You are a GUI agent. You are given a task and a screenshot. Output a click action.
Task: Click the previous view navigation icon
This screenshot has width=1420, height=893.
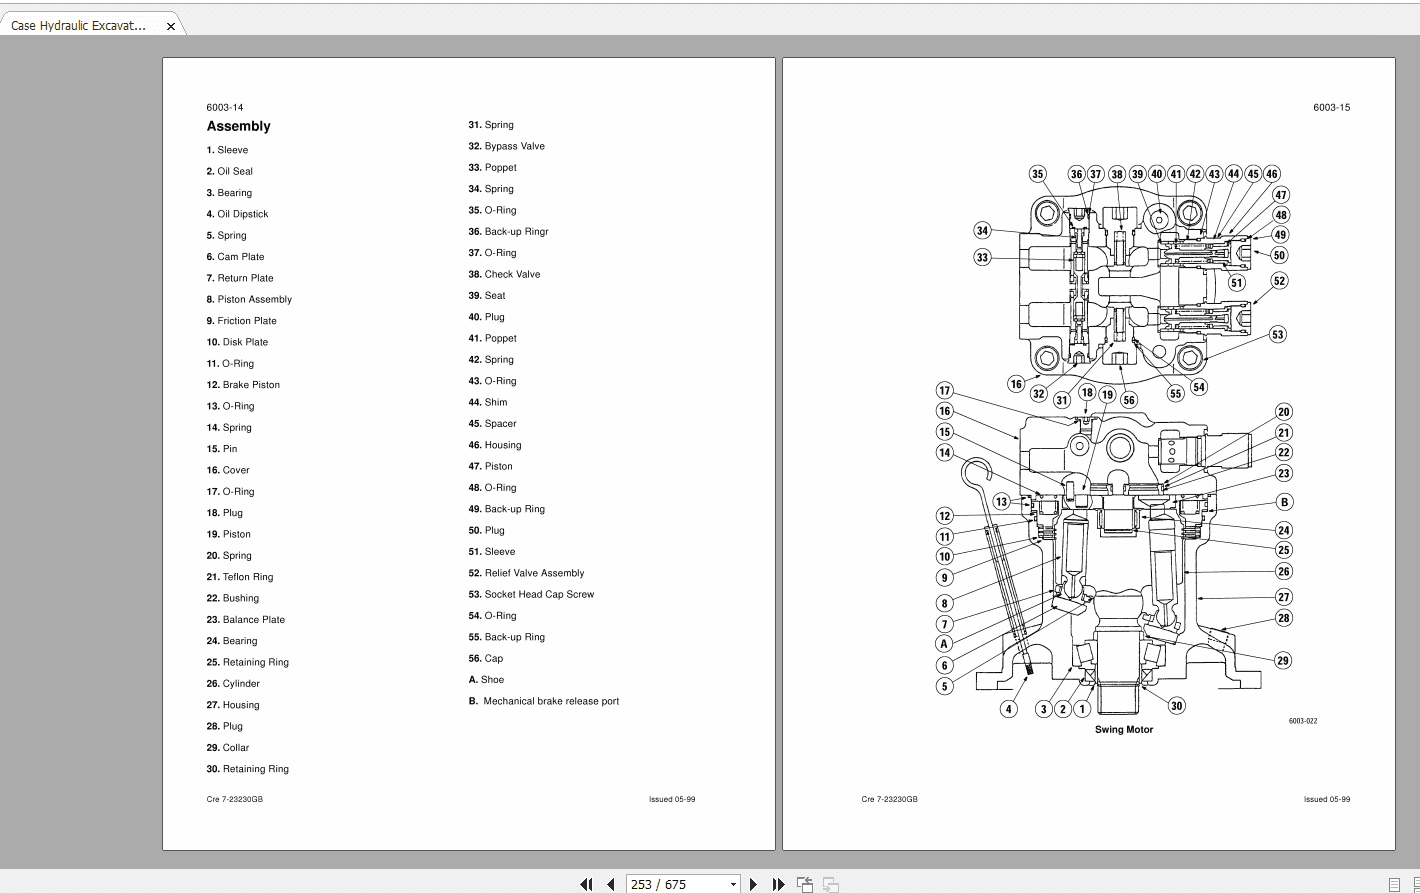coord(805,884)
